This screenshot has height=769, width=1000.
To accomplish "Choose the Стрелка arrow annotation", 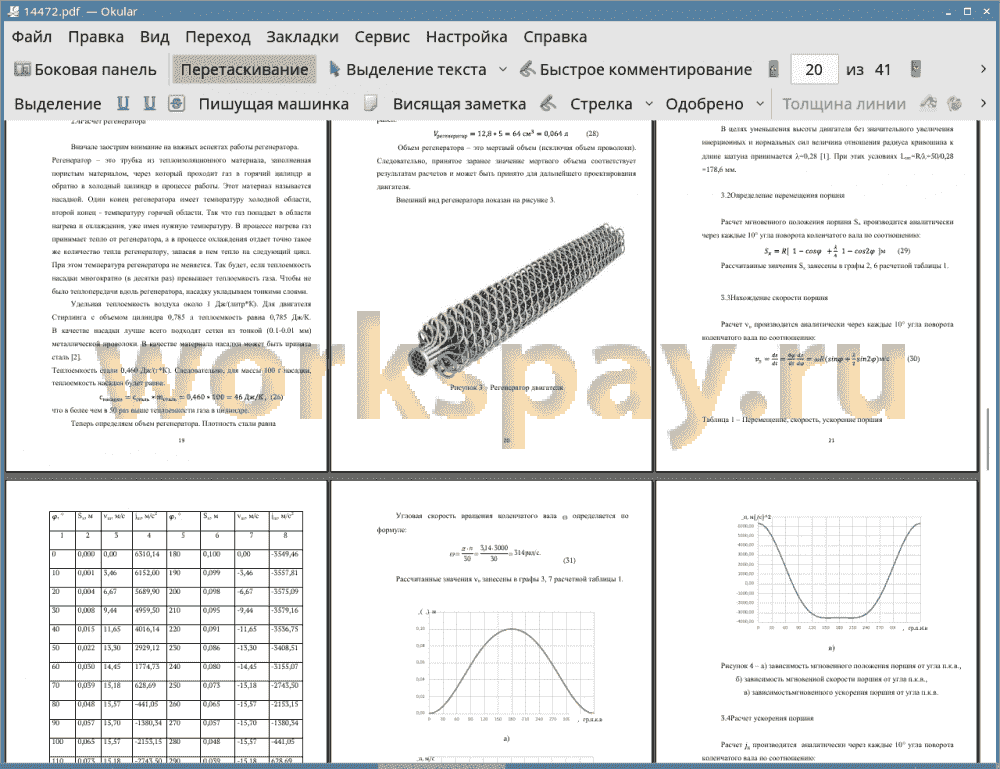I will coord(601,104).
